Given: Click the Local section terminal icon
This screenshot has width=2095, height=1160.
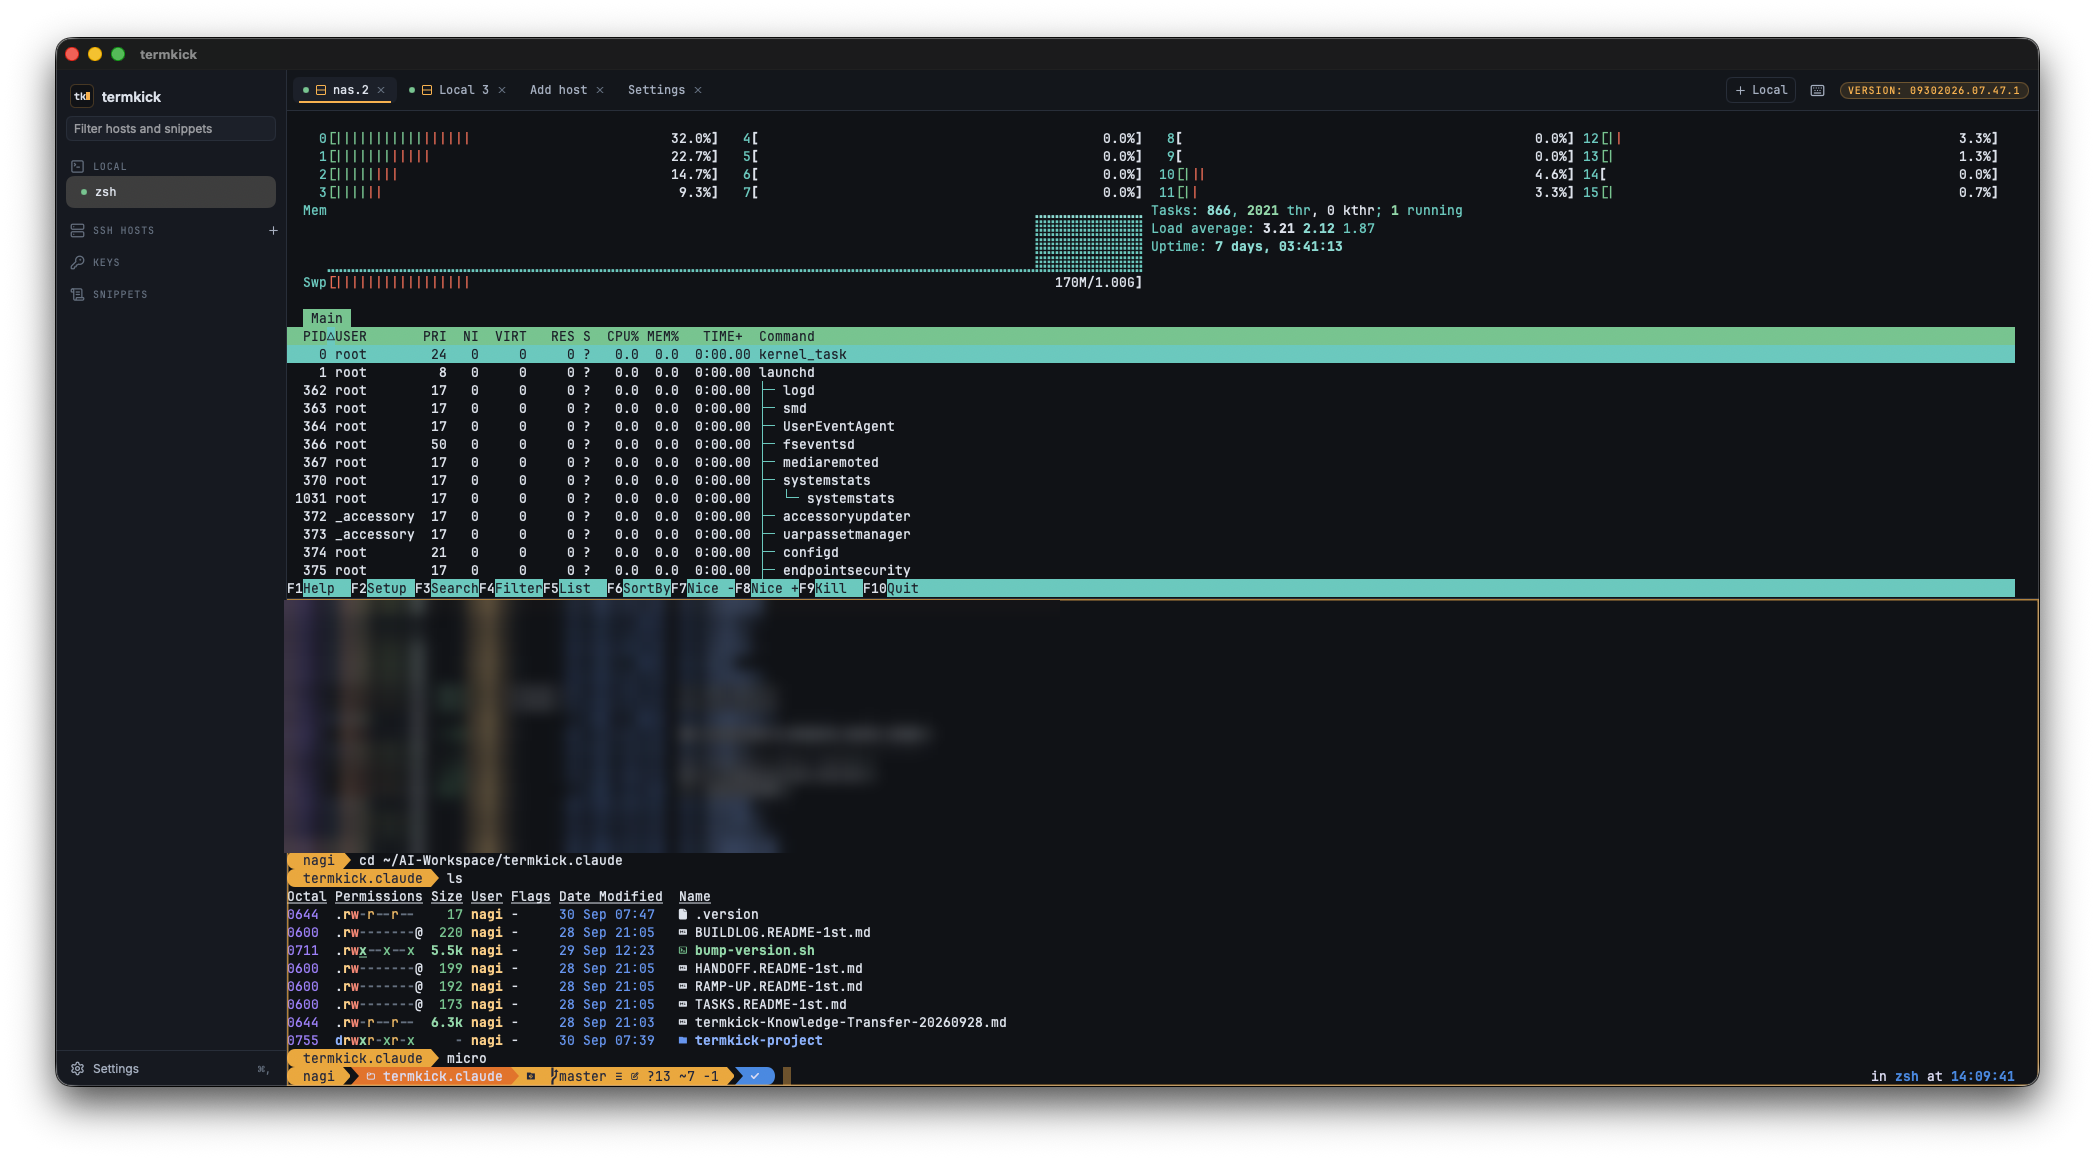Looking at the screenshot, I should point(78,166).
